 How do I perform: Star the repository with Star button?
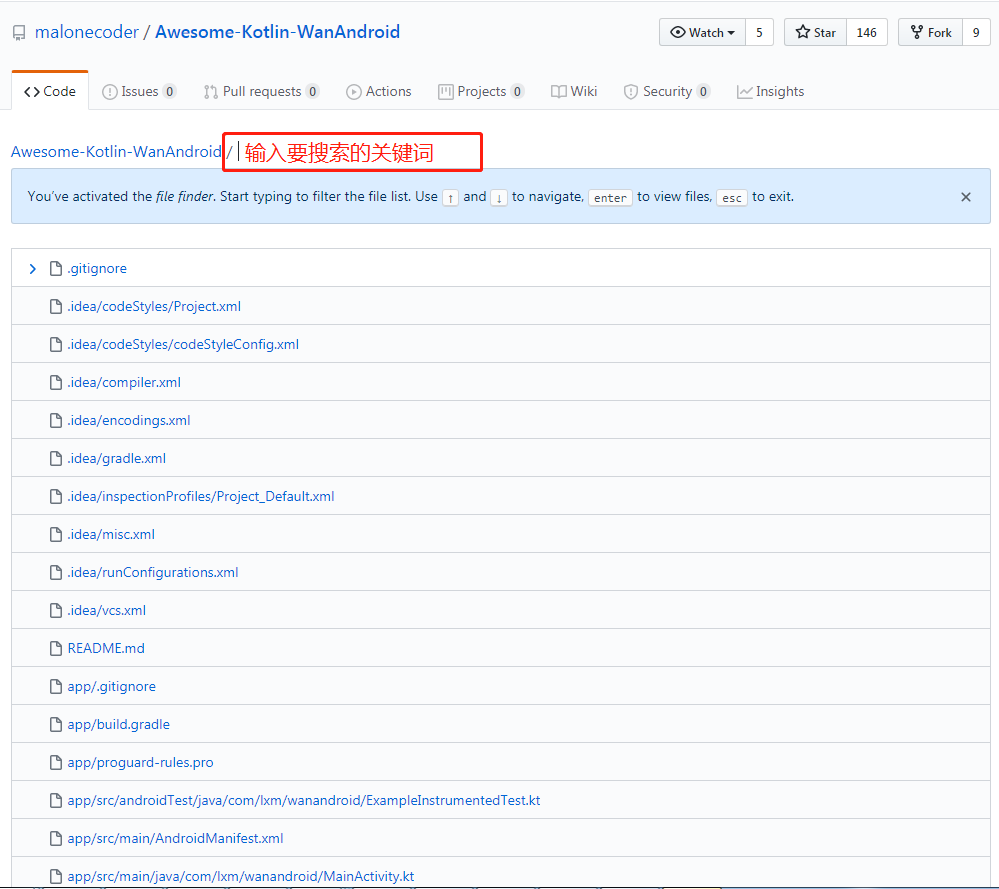(815, 33)
